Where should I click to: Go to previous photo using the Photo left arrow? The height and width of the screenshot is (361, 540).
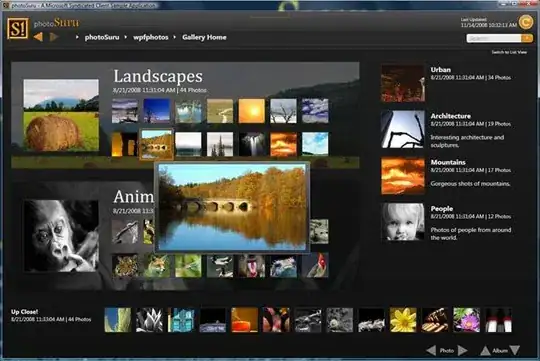click(431, 350)
